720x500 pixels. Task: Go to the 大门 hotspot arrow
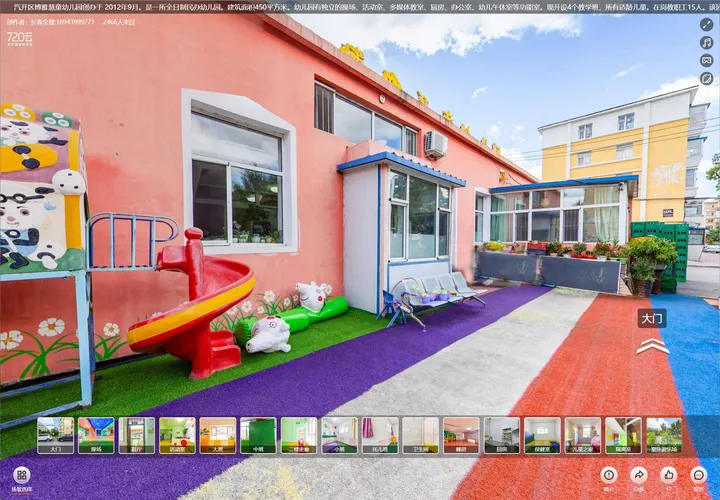click(x=652, y=346)
